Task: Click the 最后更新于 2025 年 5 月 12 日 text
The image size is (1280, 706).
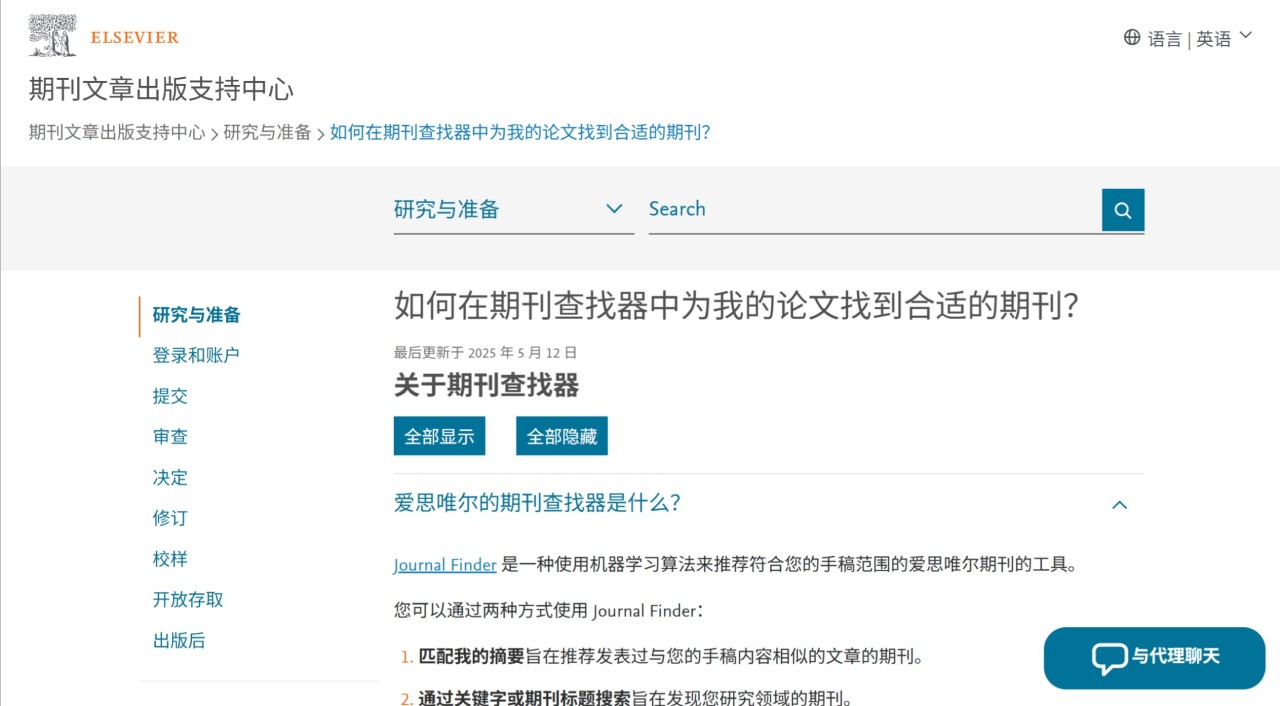Action: [x=485, y=352]
